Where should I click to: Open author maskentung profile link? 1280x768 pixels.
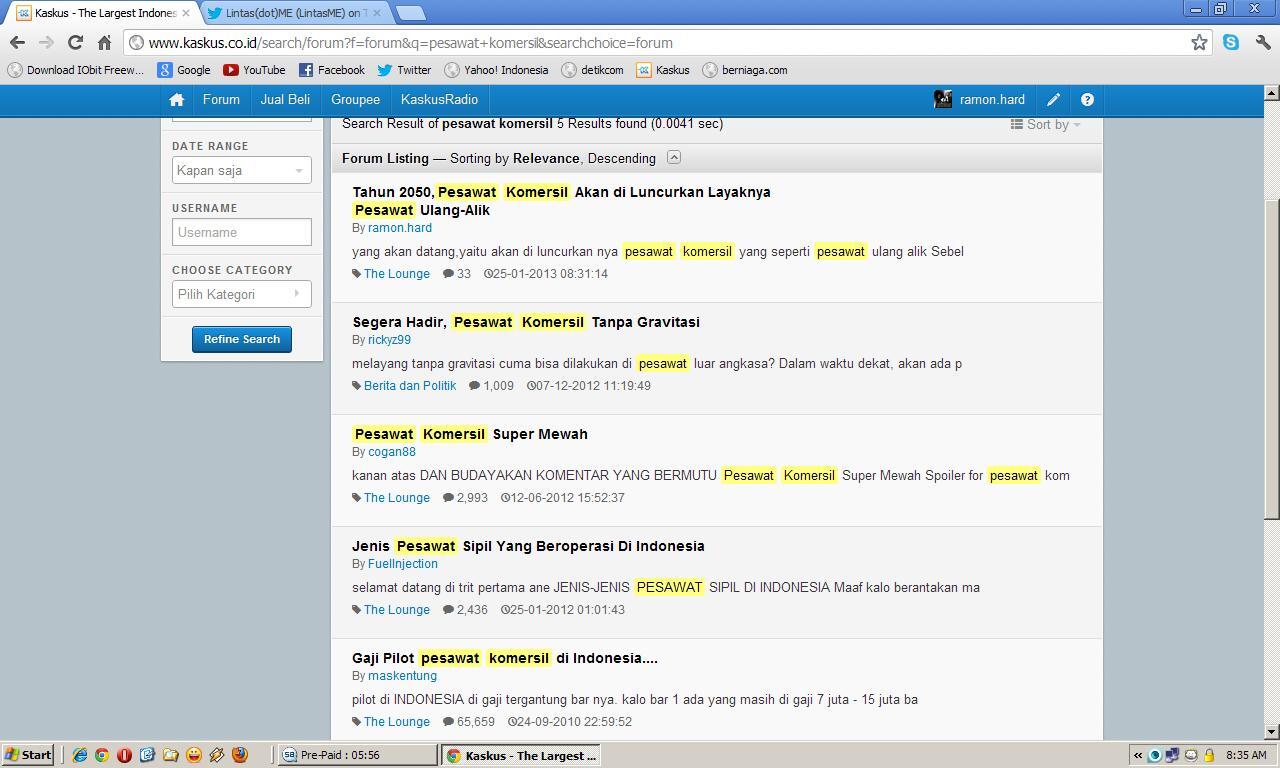tap(402, 676)
